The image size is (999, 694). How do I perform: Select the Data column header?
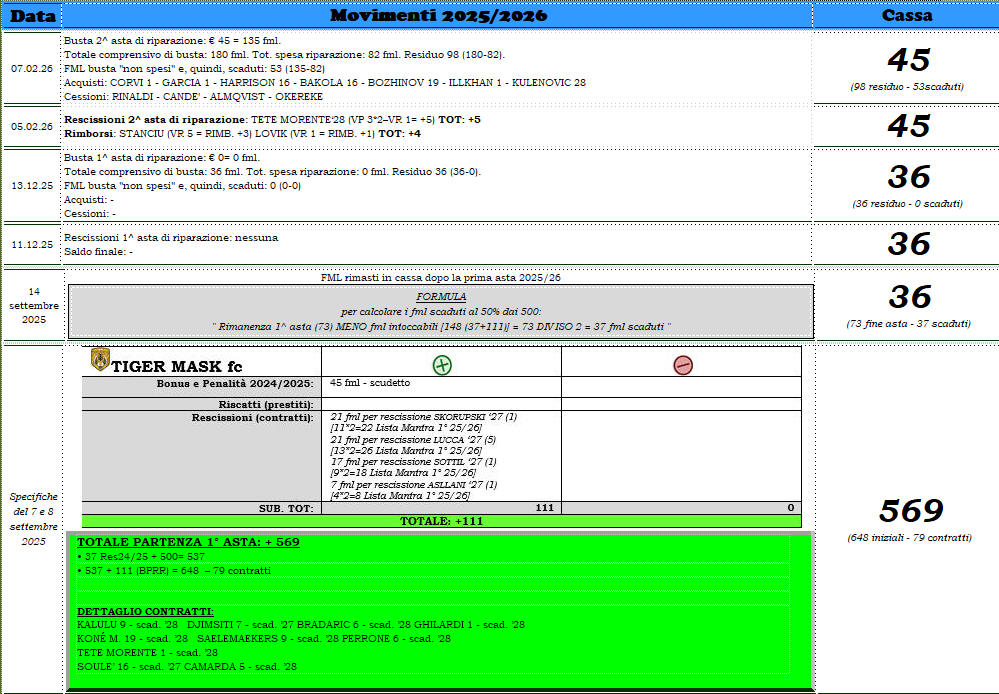click(32, 15)
